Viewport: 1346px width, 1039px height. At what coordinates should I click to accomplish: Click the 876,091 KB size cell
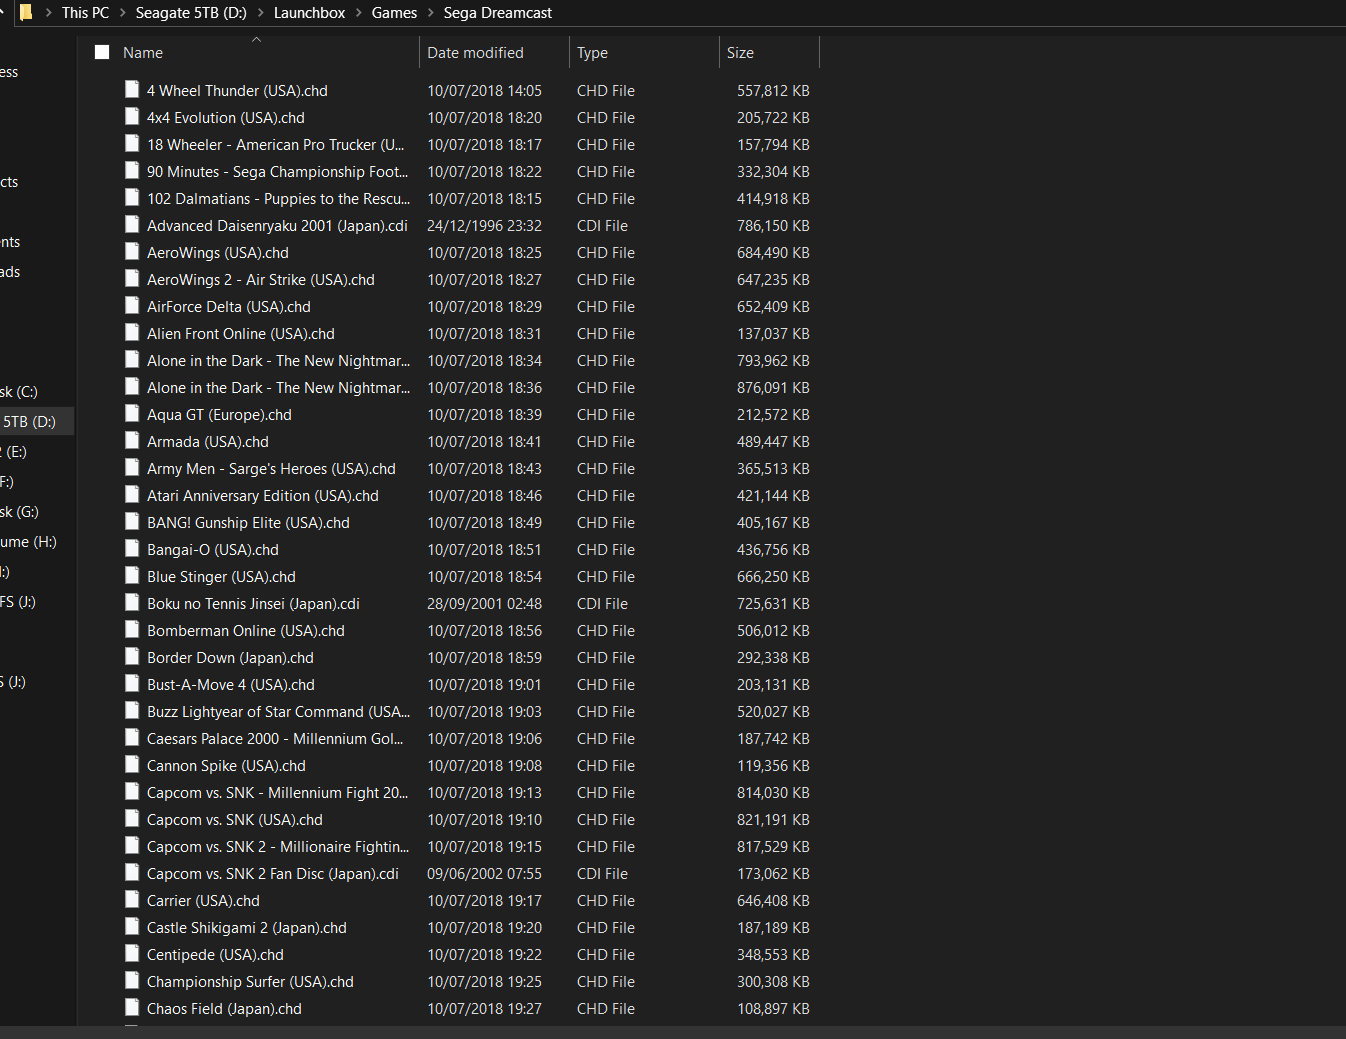773,388
